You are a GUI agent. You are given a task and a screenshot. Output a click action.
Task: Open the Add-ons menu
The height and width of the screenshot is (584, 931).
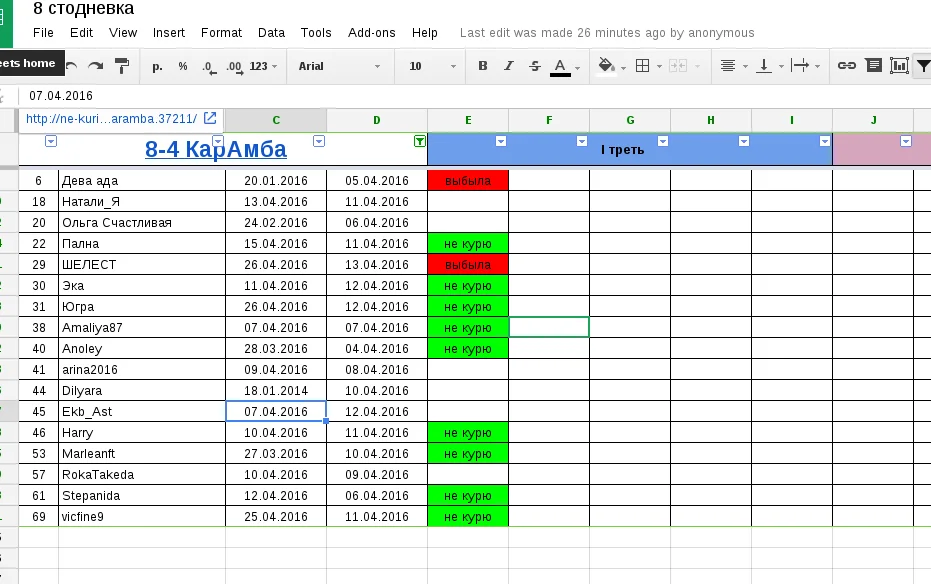(372, 32)
